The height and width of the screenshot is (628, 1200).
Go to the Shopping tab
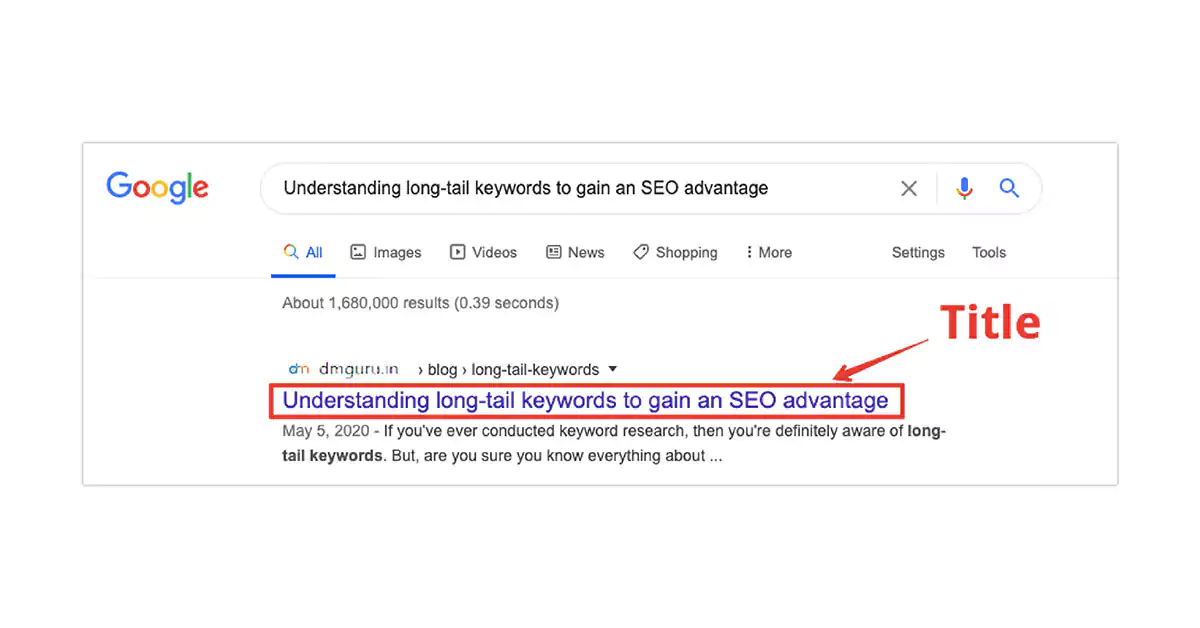tap(675, 253)
